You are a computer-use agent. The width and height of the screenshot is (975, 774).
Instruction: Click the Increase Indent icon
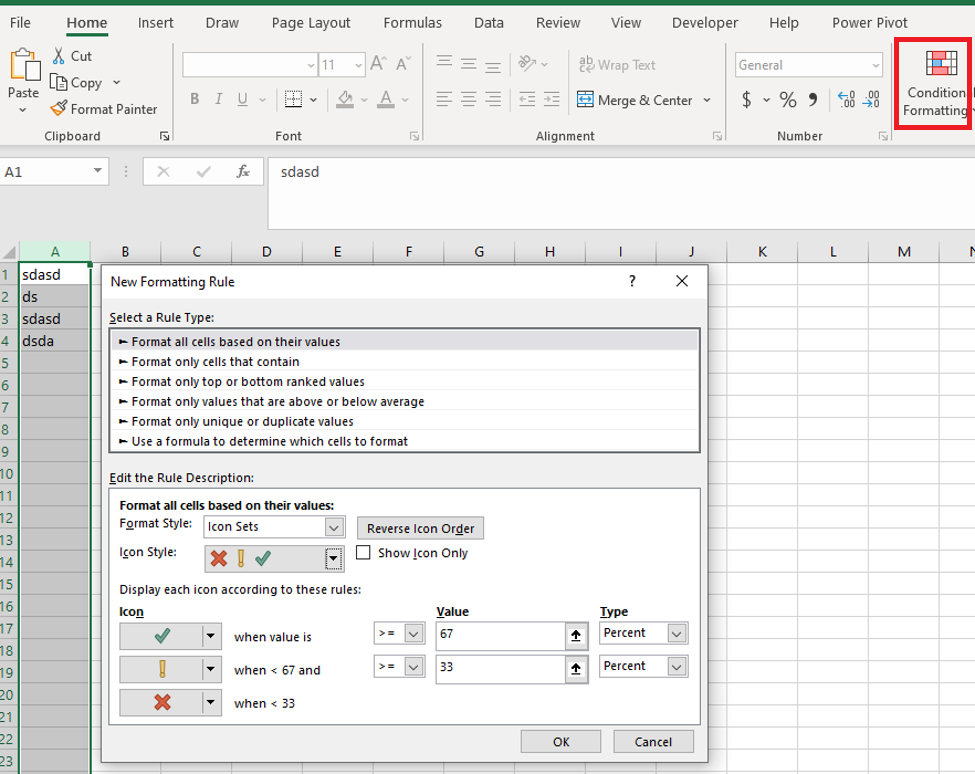point(552,99)
